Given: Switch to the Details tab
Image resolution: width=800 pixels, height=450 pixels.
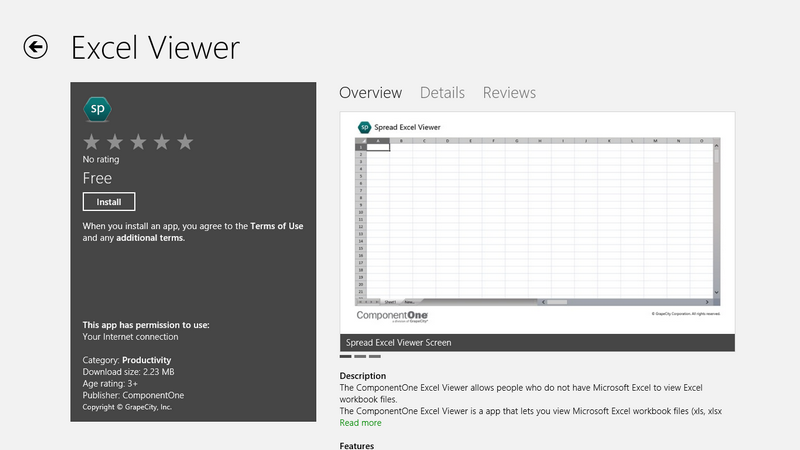Looking at the screenshot, I should tap(442, 93).
